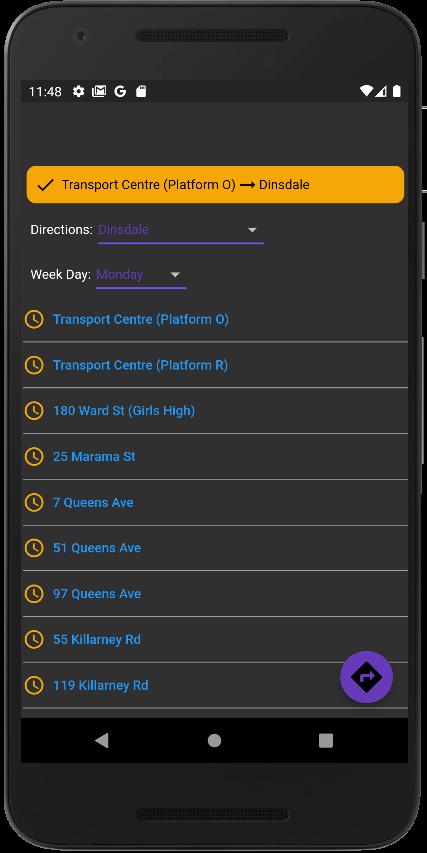Image resolution: width=427 pixels, height=853 pixels.
Task: Tap clock icon beside 55 Killarney Rd
Action: coord(34,639)
